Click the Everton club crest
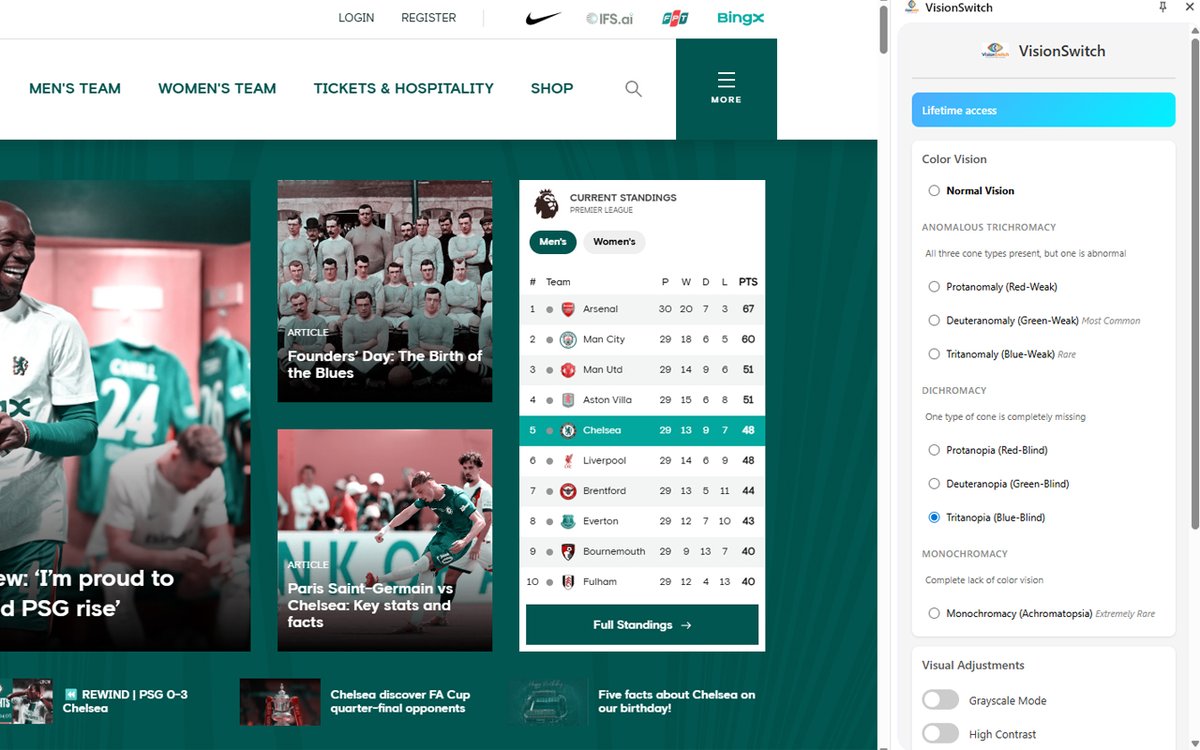Image resolution: width=1200 pixels, height=750 pixels. click(568, 521)
